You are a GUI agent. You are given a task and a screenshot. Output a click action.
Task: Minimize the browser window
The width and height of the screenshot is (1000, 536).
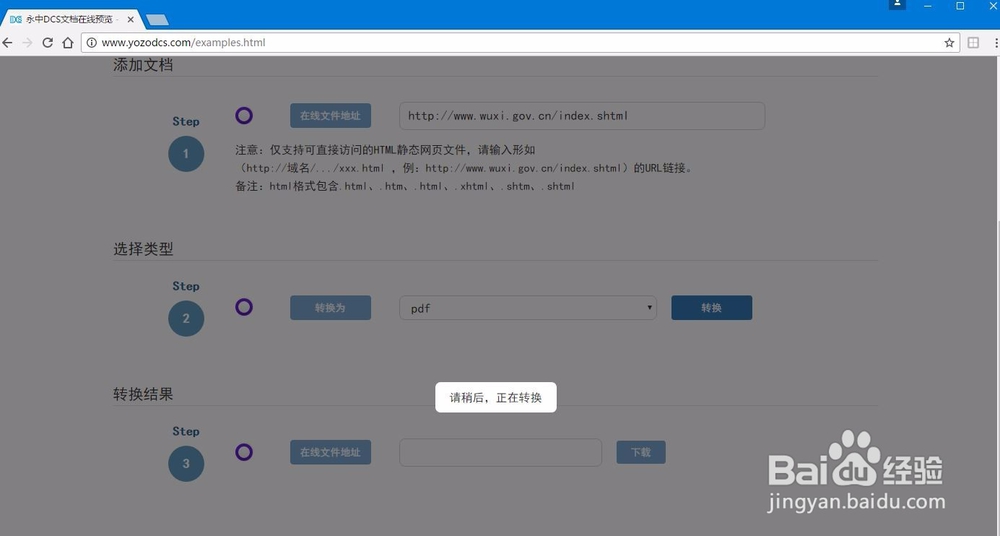point(928,6)
